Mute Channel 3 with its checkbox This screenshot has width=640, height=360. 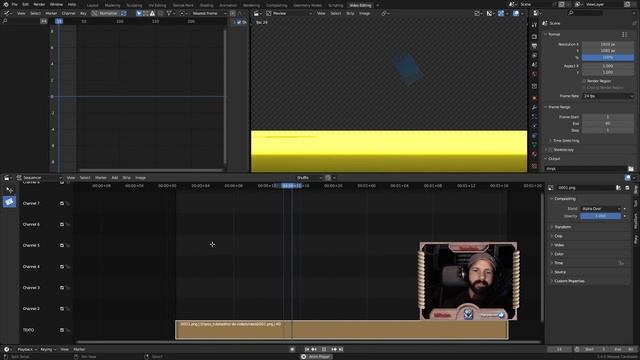[62, 288]
